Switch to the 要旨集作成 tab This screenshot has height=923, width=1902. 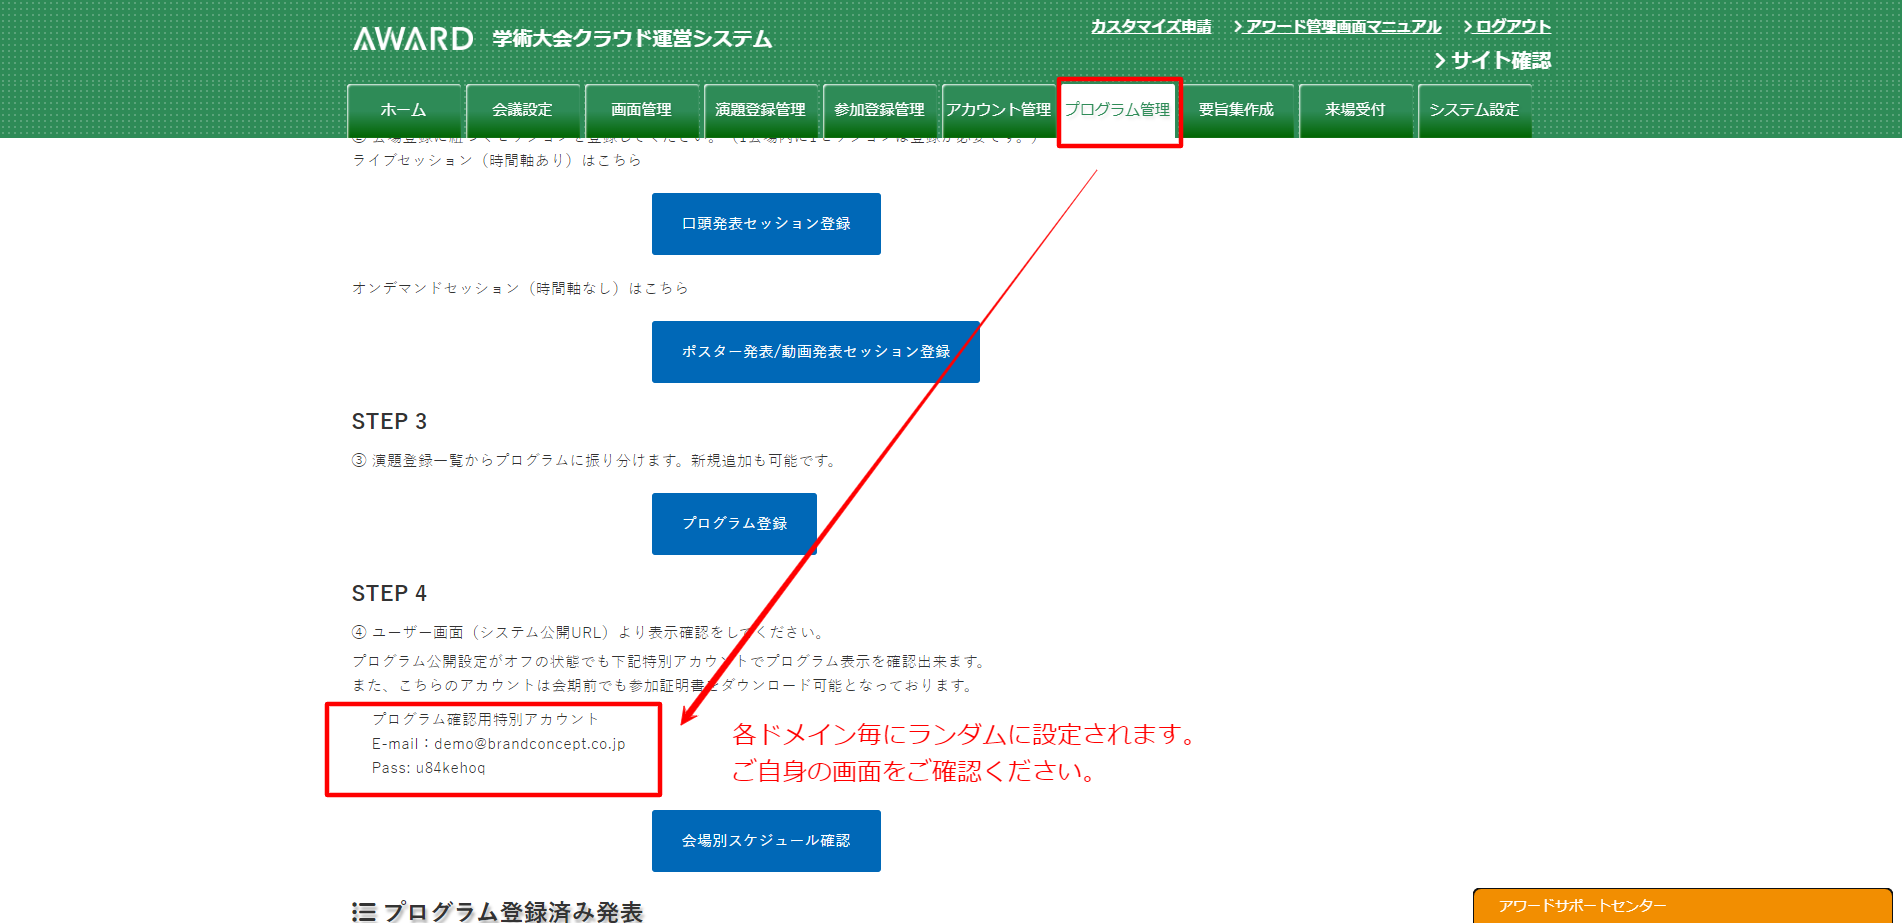pyautogui.click(x=1237, y=110)
